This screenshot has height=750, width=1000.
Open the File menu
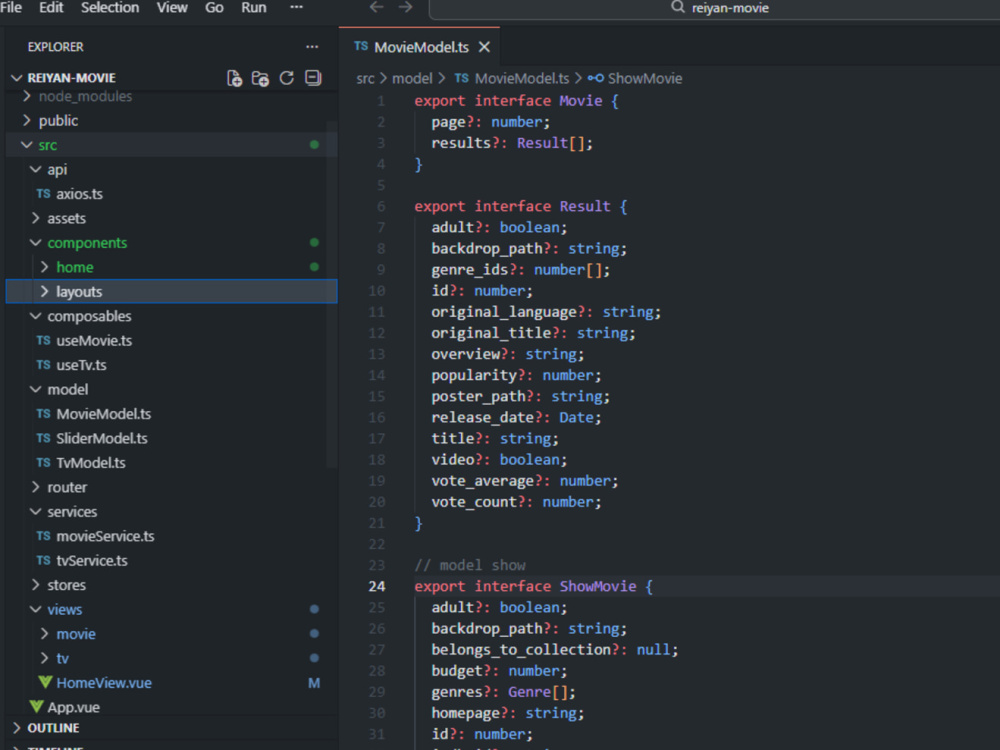point(11,8)
